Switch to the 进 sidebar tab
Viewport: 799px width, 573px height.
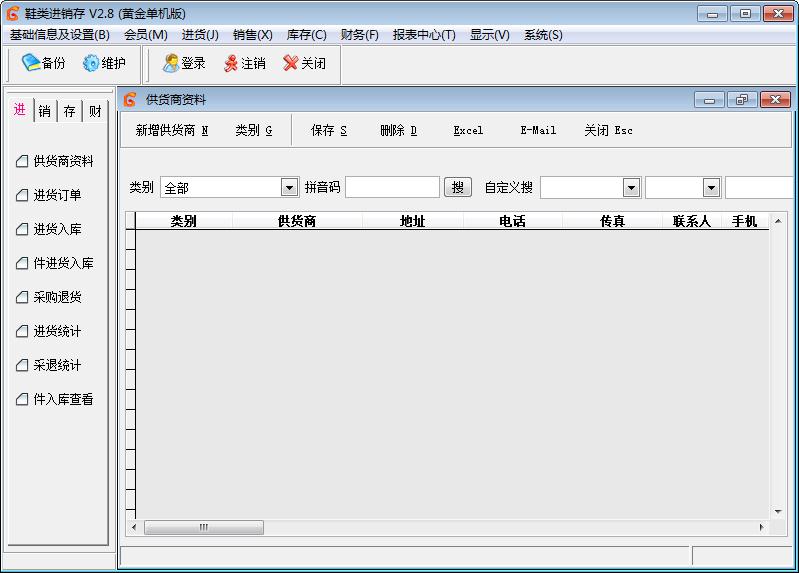coord(20,110)
